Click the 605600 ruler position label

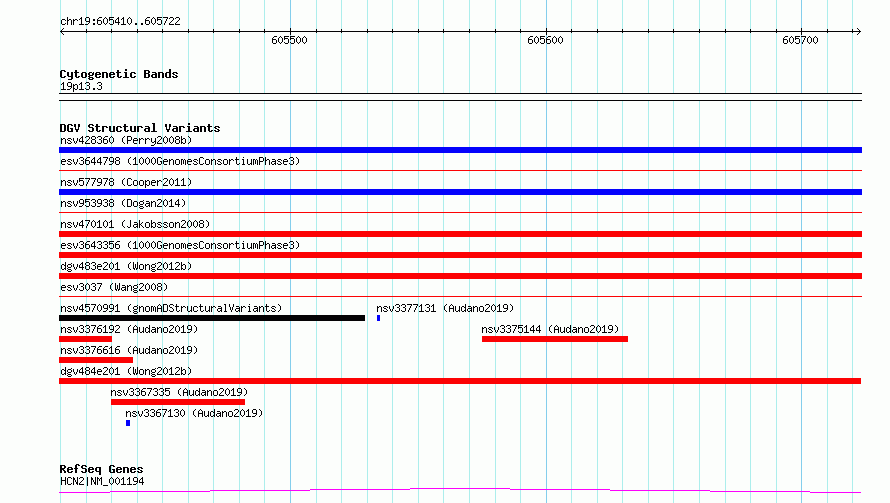coord(545,40)
